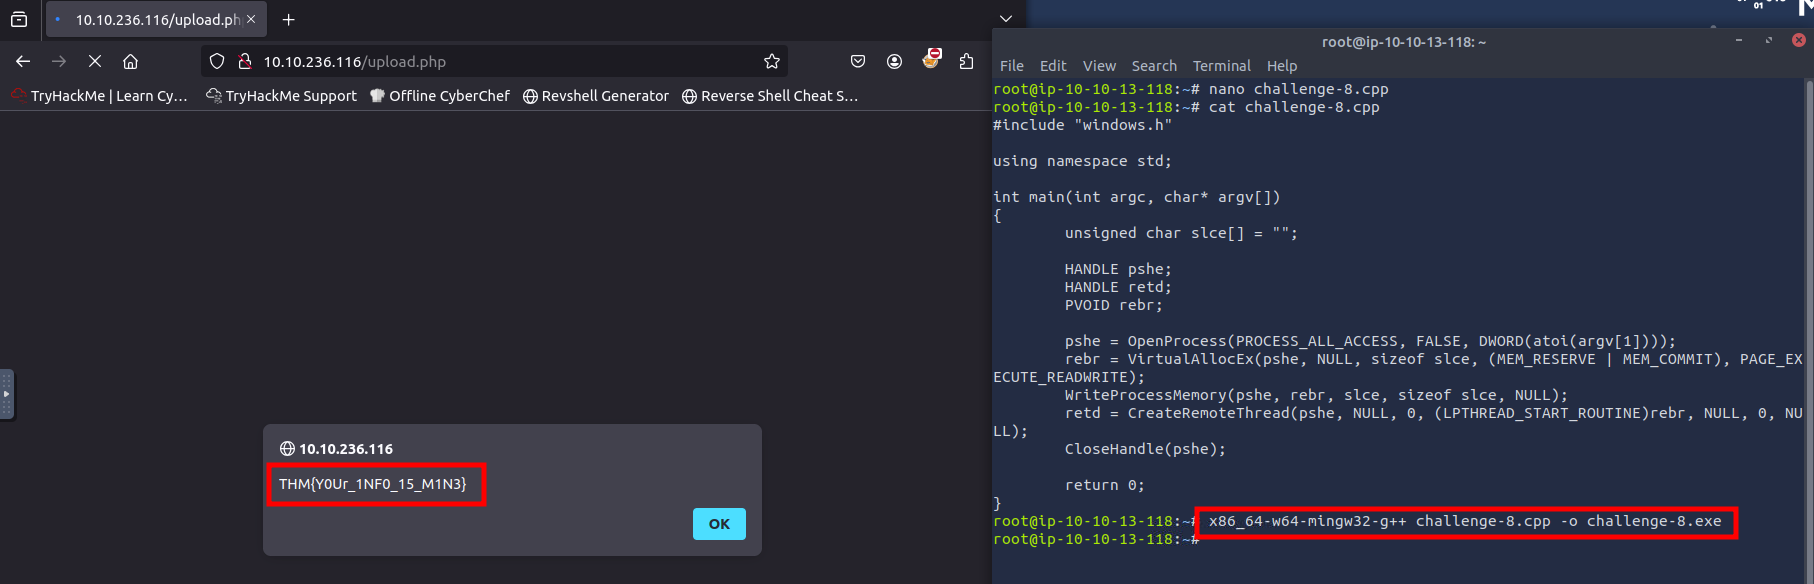This screenshot has height=584, width=1814.
Task: Open the Offline CyberChef bookmark
Action: (x=439, y=96)
